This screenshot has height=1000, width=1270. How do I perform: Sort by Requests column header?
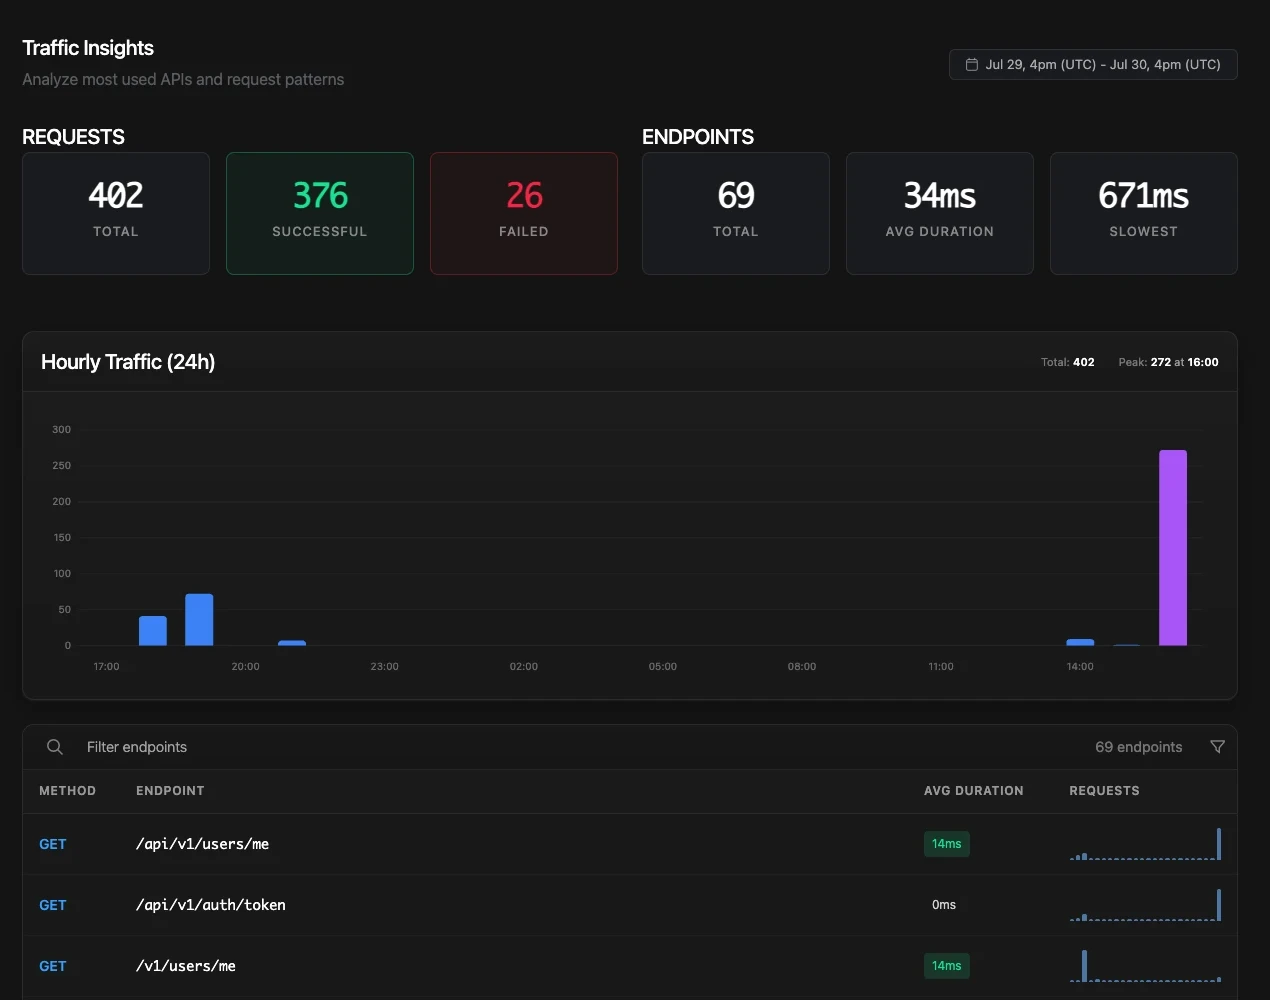tap(1104, 791)
